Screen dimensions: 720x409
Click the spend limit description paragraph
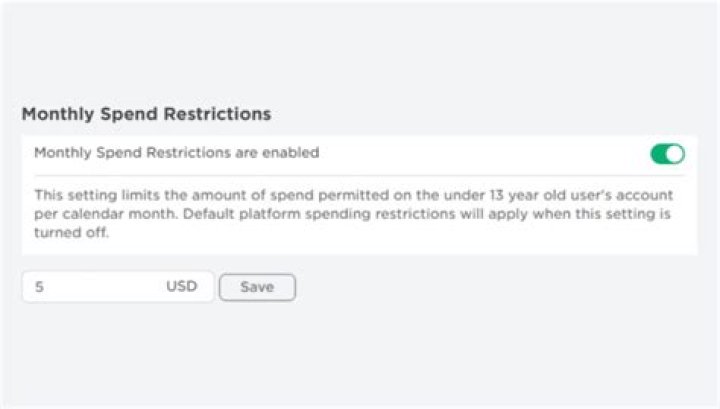click(352, 213)
